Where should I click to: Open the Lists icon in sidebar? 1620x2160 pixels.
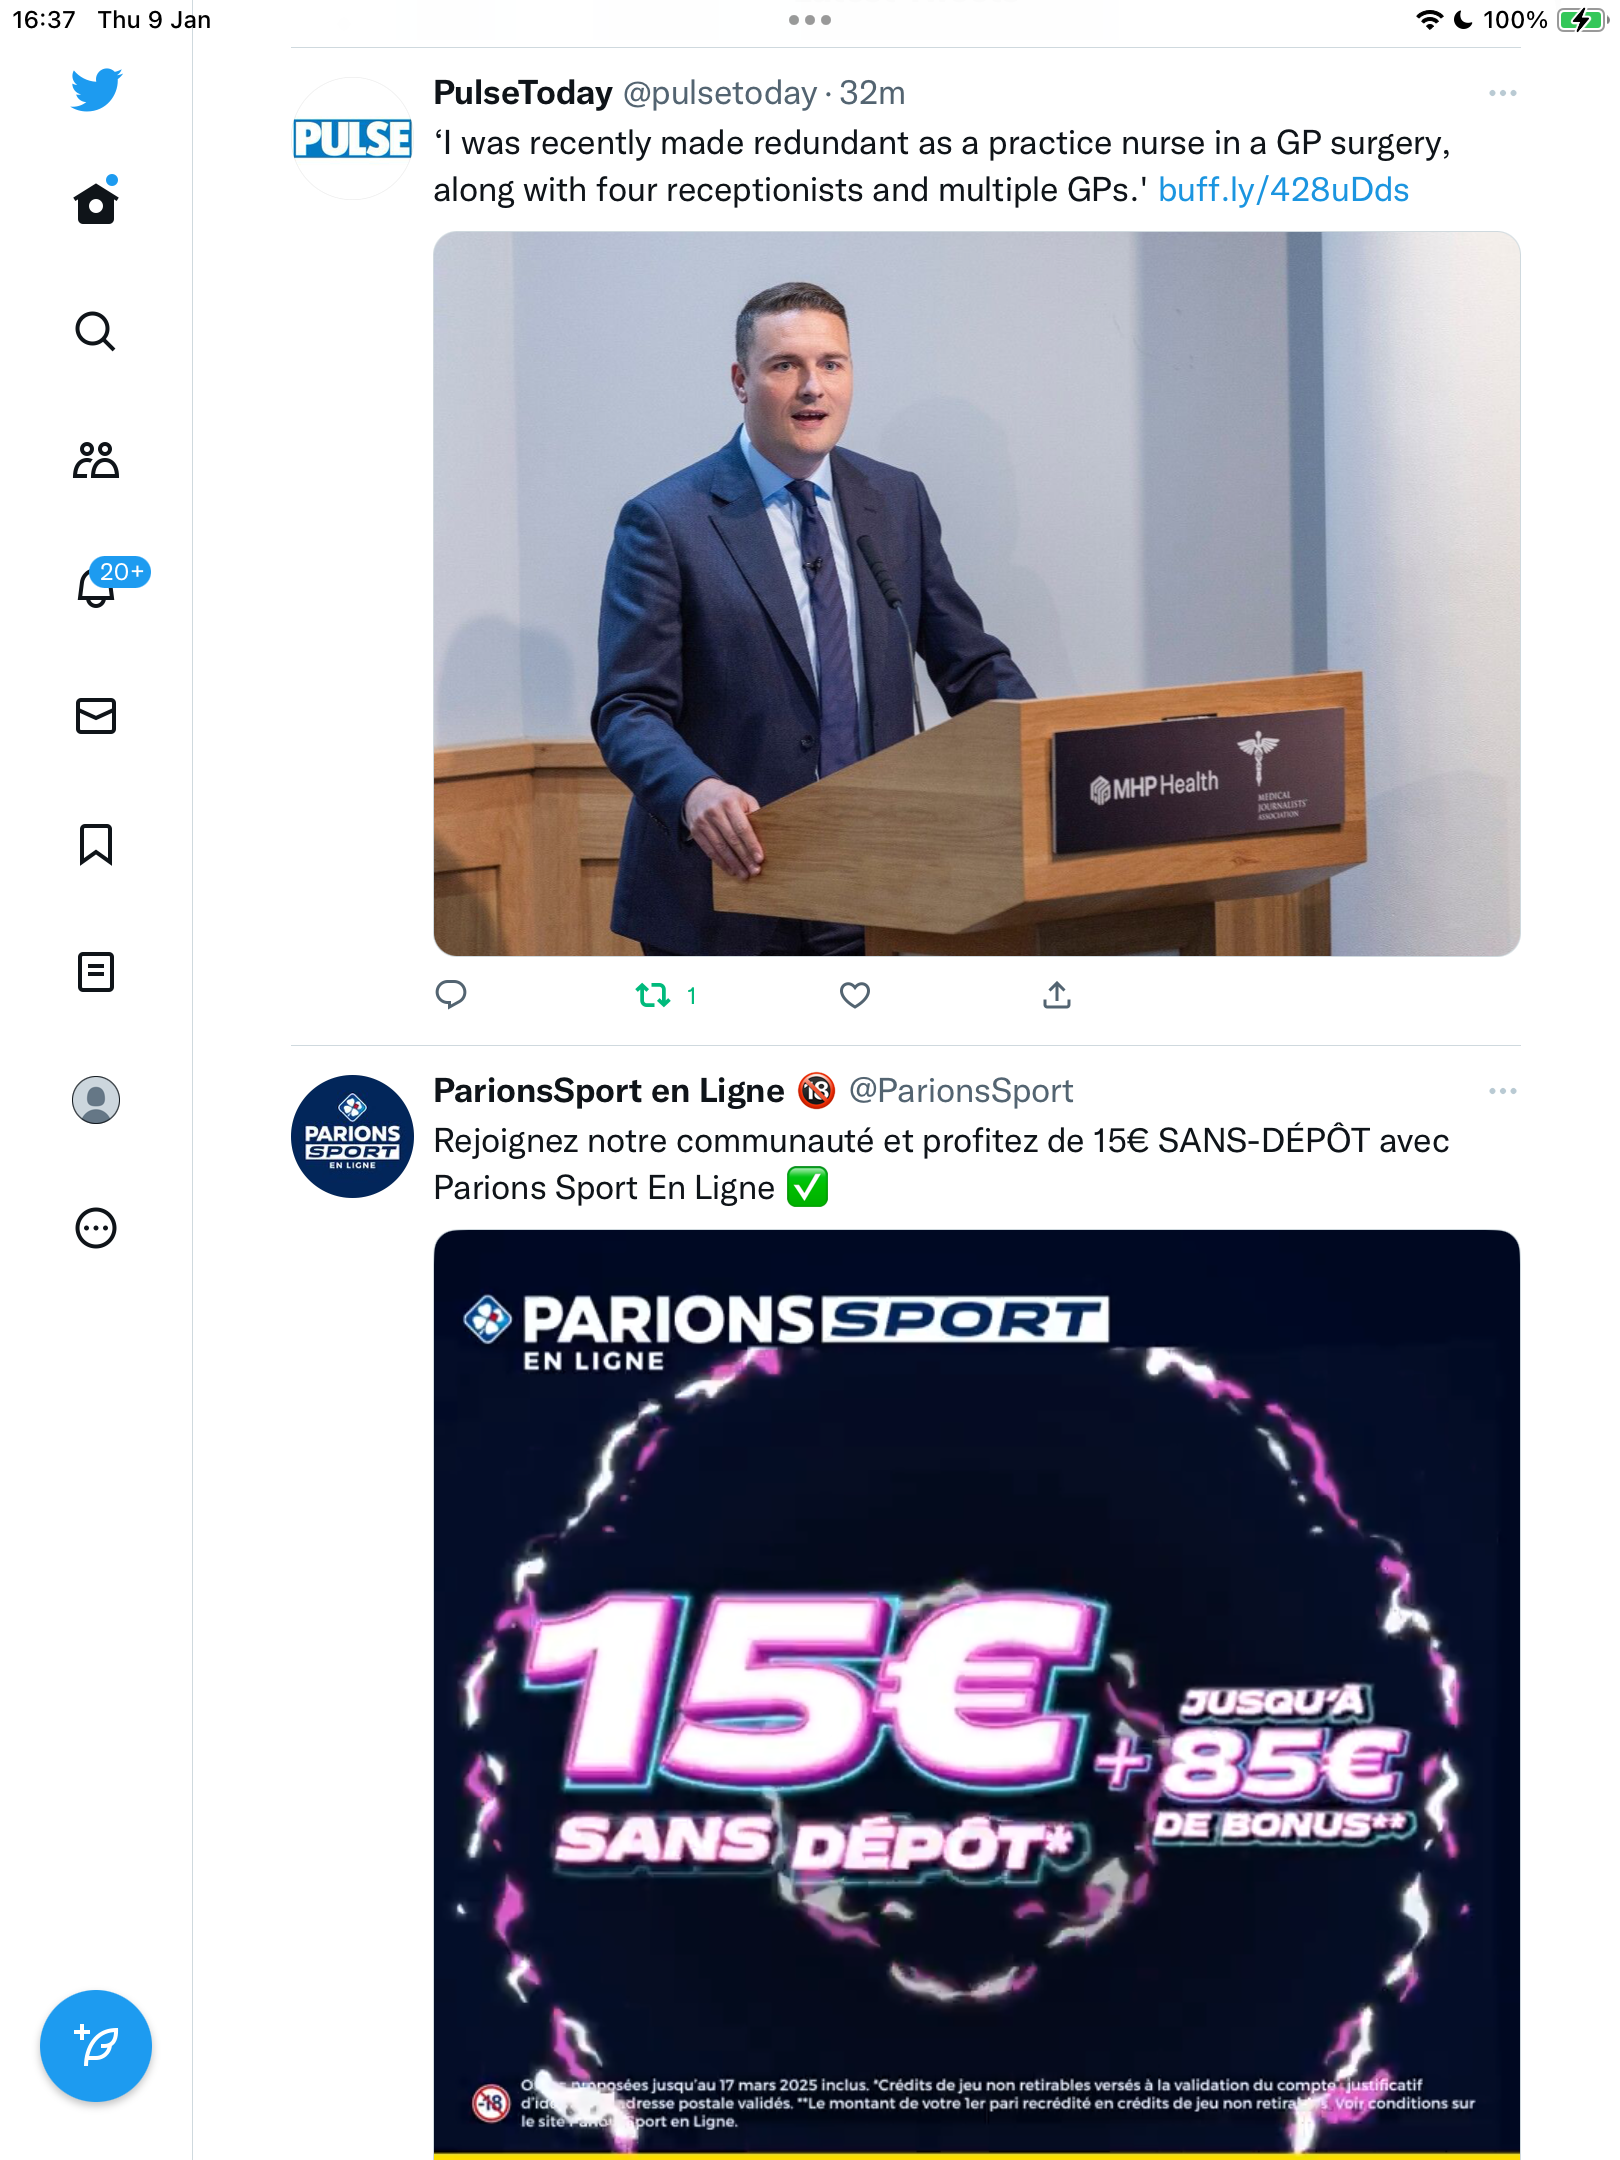pyautogui.click(x=96, y=972)
